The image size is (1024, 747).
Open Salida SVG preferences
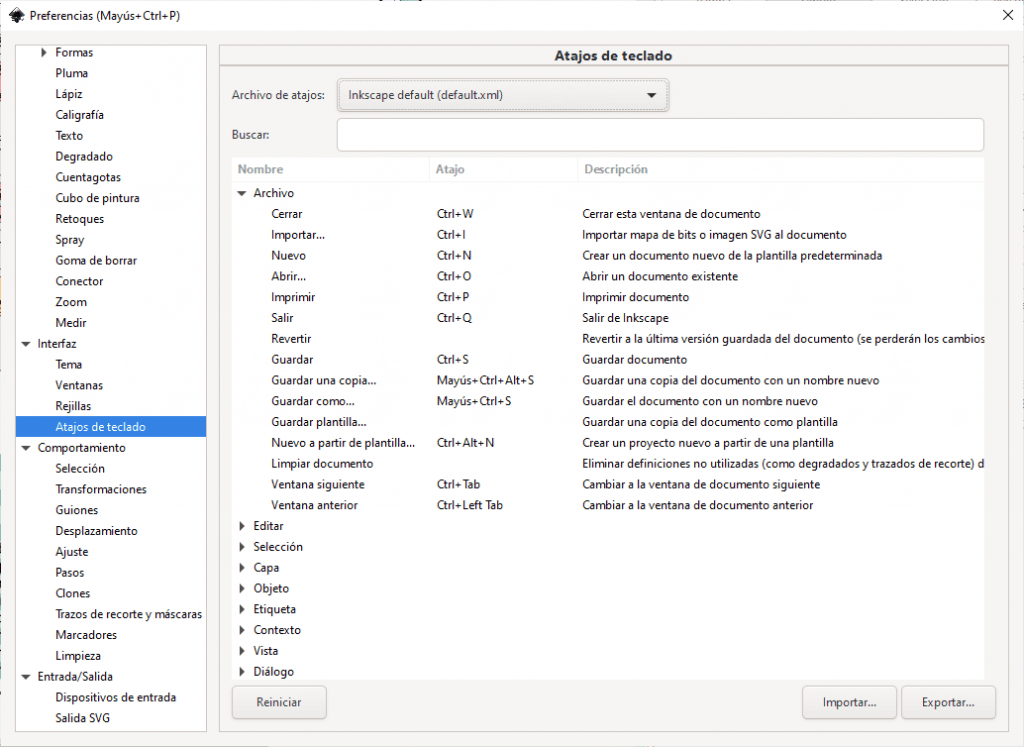[82, 718]
